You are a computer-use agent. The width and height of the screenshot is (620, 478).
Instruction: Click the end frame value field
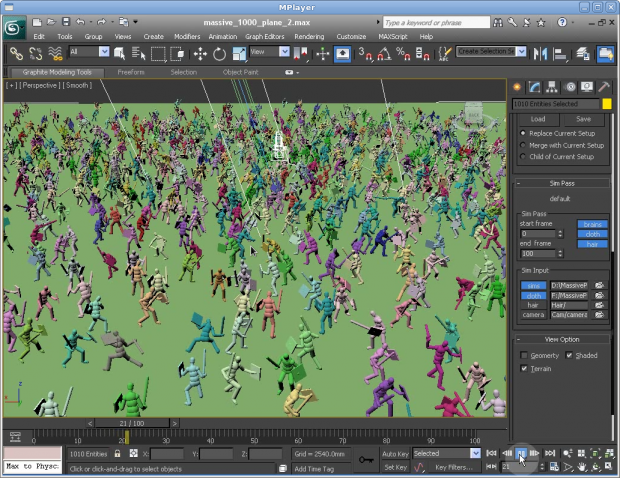tap(538, 253)
